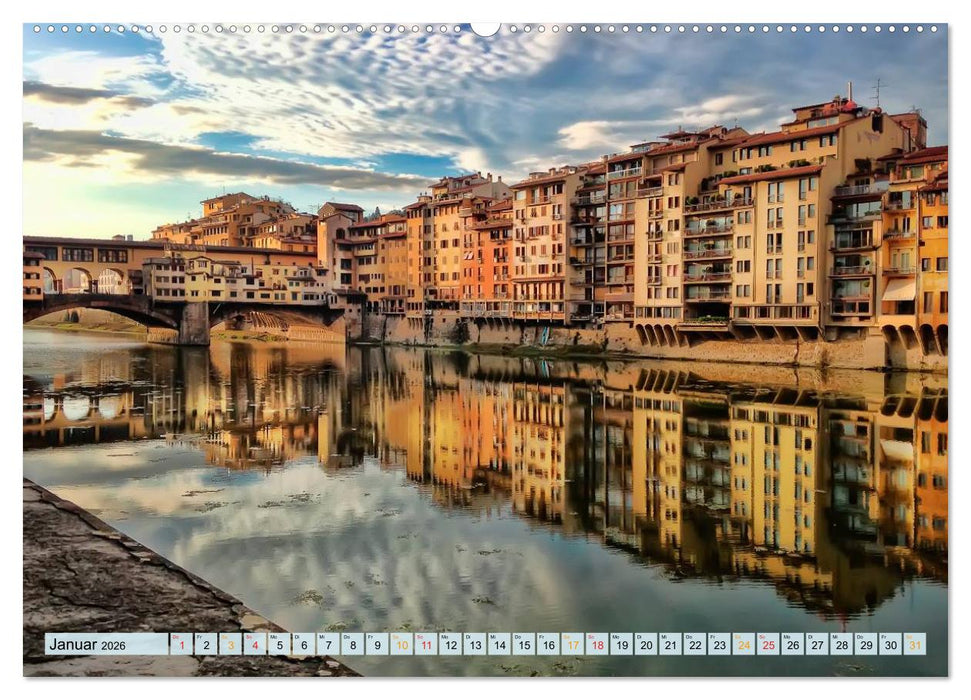Select date 1 under Do
This screenshot has height=700, width=971.
coord(180,644)
